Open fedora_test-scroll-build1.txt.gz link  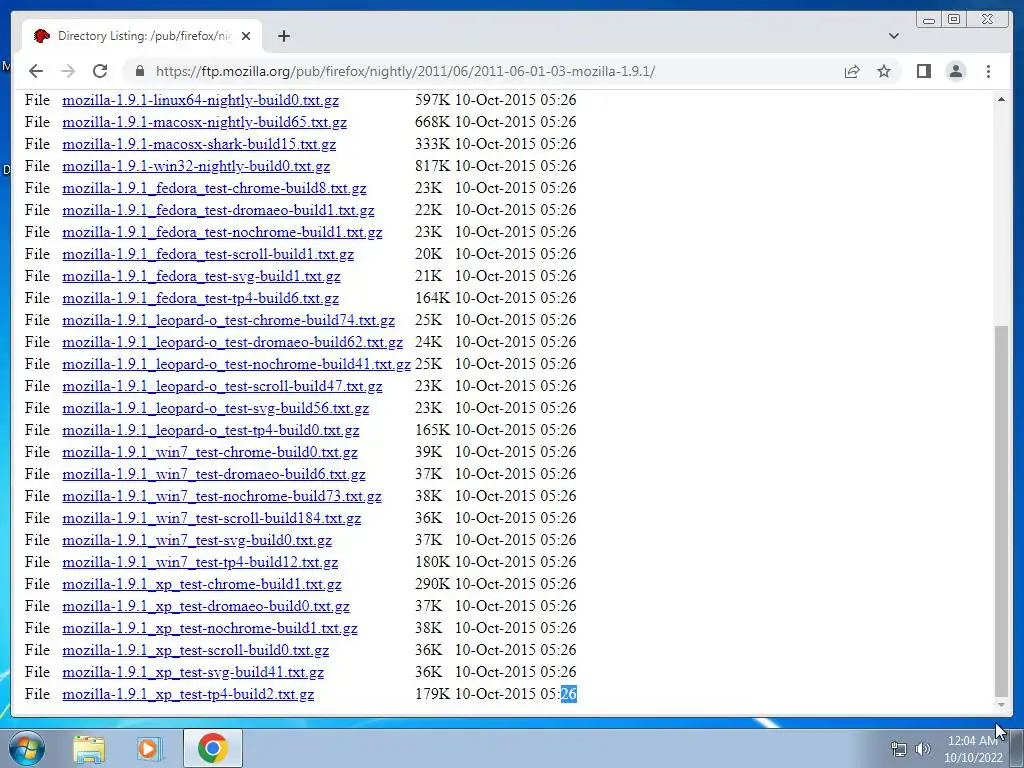tap(208, 255)
